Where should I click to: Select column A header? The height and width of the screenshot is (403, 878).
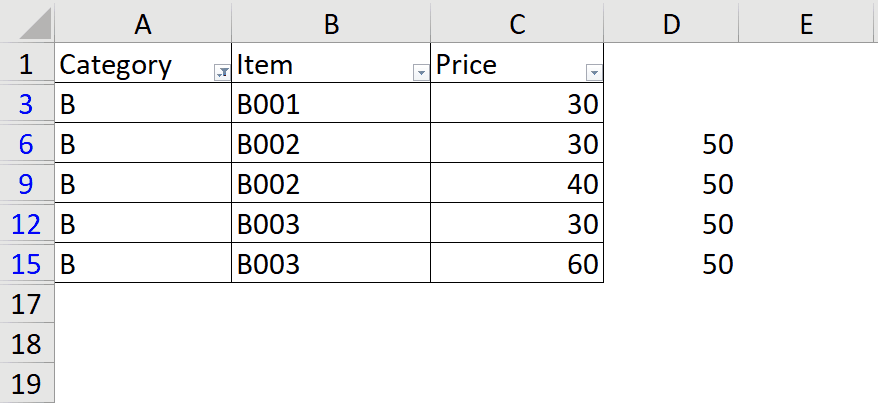tap(143, 24)
